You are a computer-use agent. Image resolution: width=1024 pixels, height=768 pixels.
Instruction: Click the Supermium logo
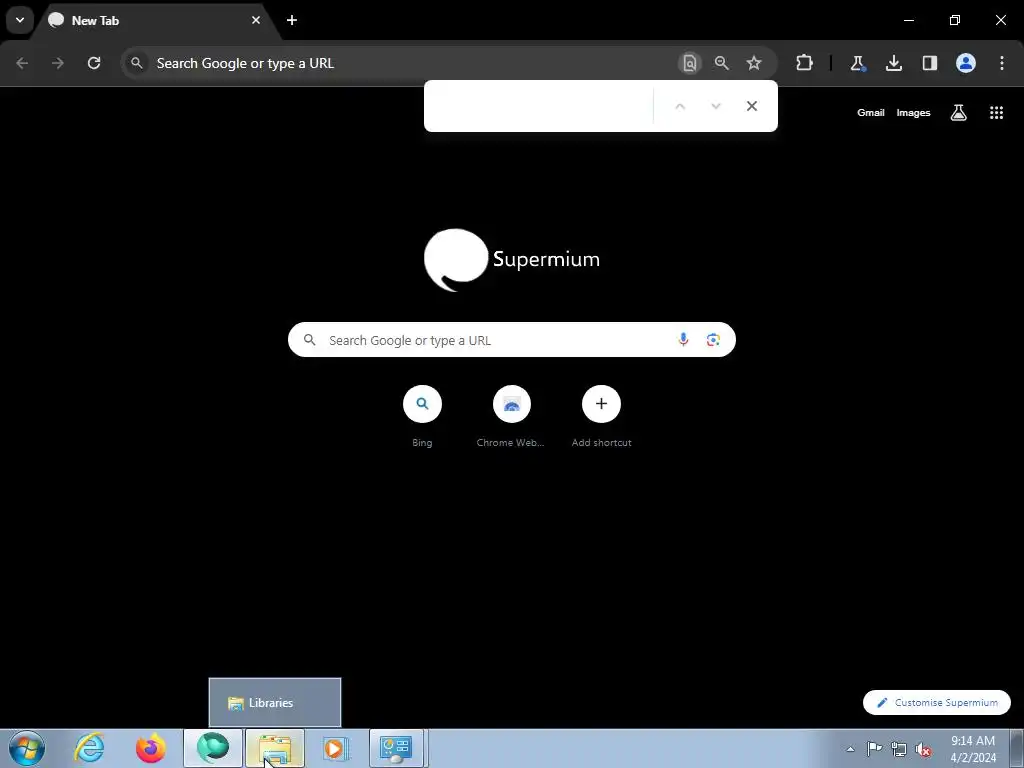pos(512,260)
